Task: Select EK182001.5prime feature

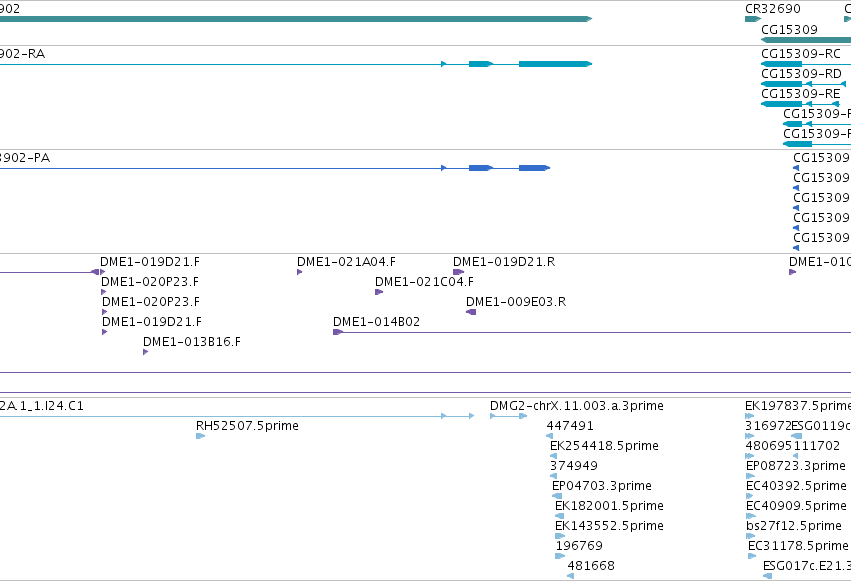Action: [x=609, y=506]
